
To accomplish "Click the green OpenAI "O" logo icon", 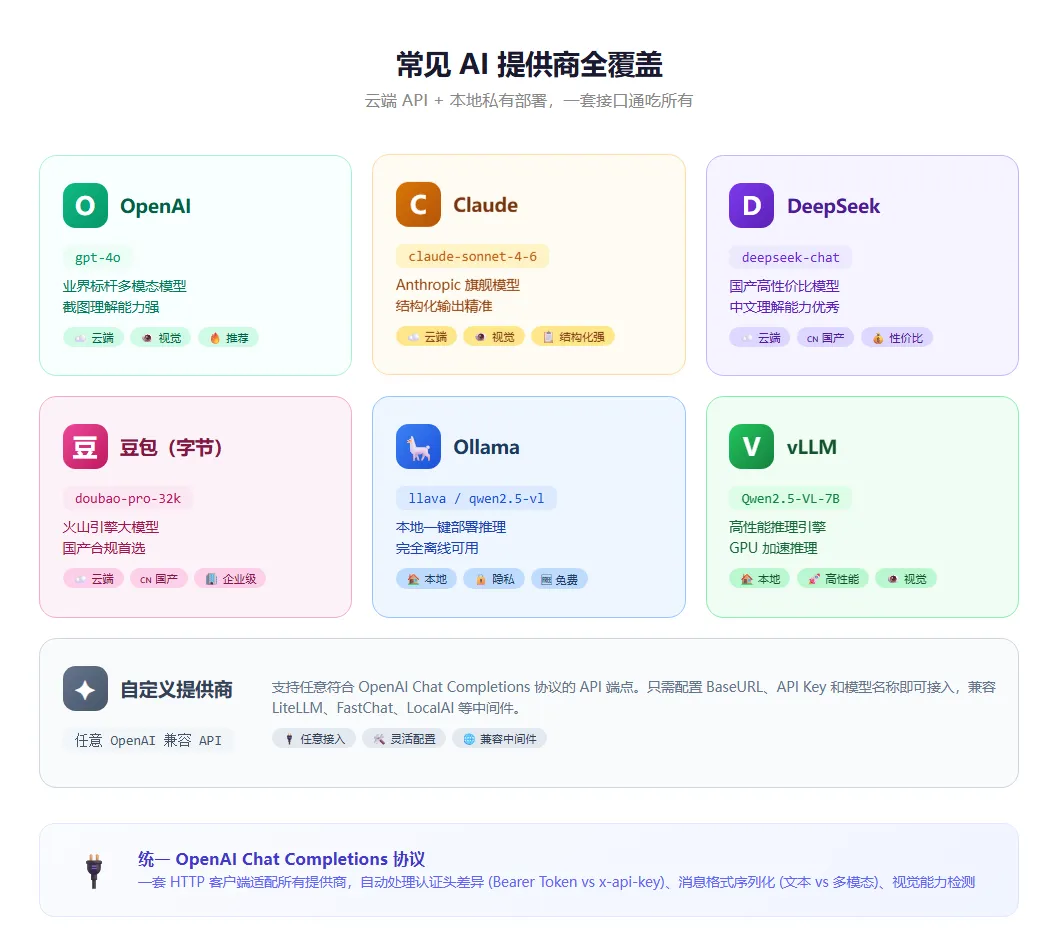I will (x=85, y=205).
